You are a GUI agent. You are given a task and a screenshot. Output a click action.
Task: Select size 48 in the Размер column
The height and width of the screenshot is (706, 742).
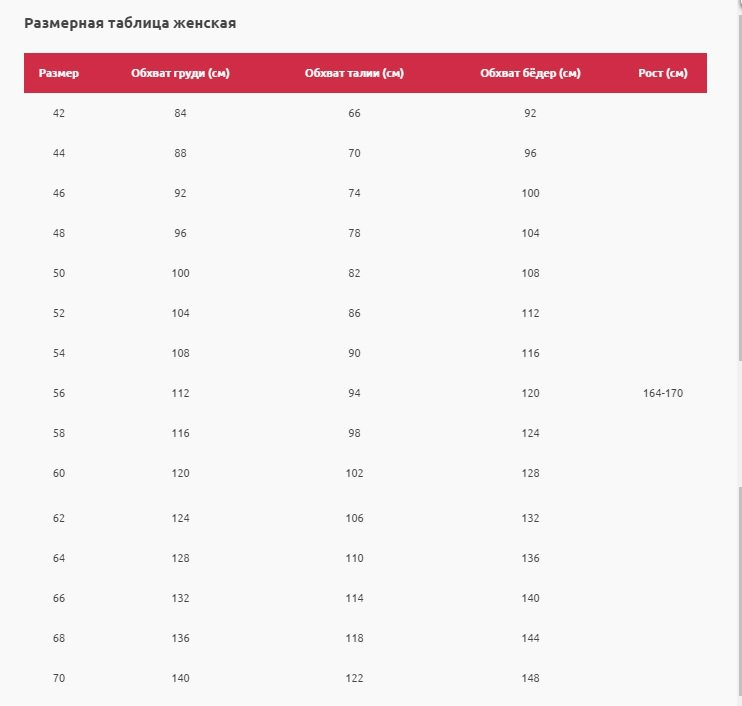[x=58, y=233]
